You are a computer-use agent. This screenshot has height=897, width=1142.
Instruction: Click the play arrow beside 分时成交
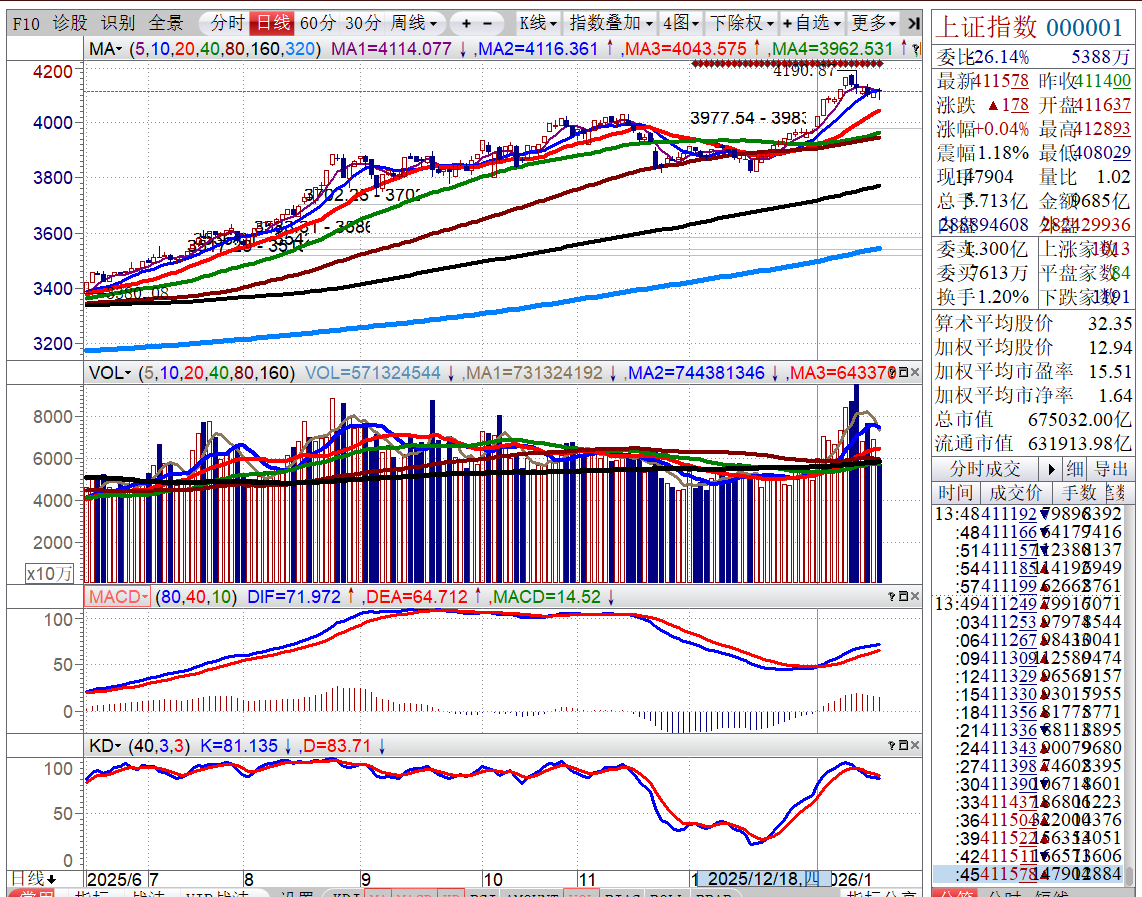click(x=1050, y=469)
